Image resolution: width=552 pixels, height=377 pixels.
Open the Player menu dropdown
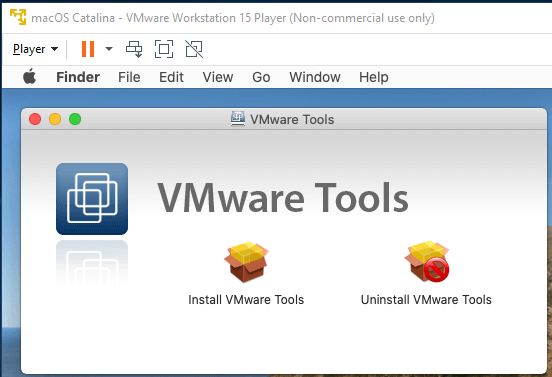click(35, 49)
